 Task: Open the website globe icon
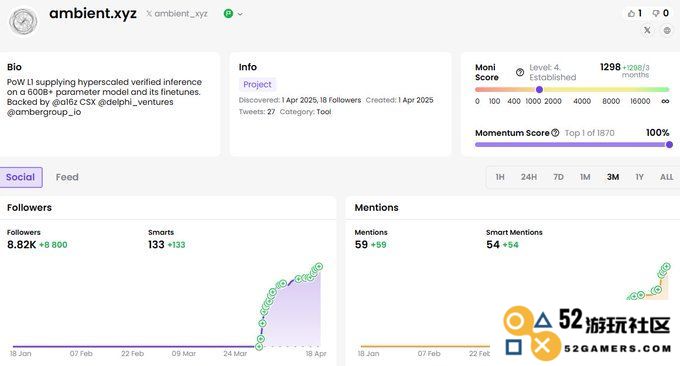click(667, 30)
